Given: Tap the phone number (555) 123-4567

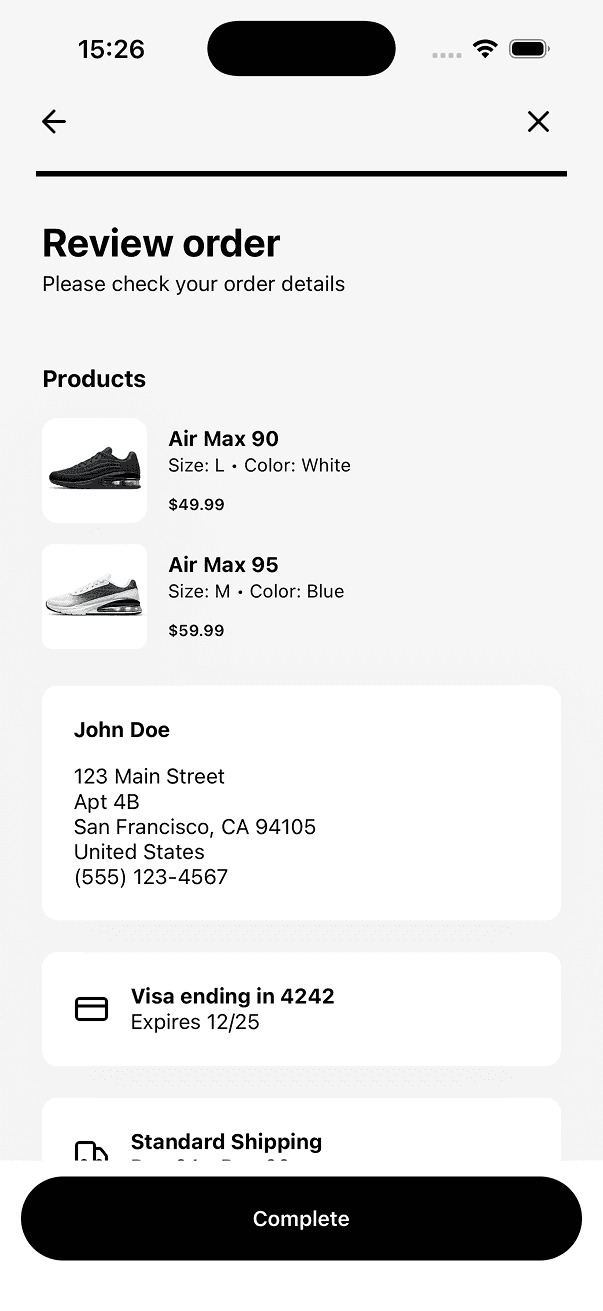Looking at the screenshot, I should point(150,877).
